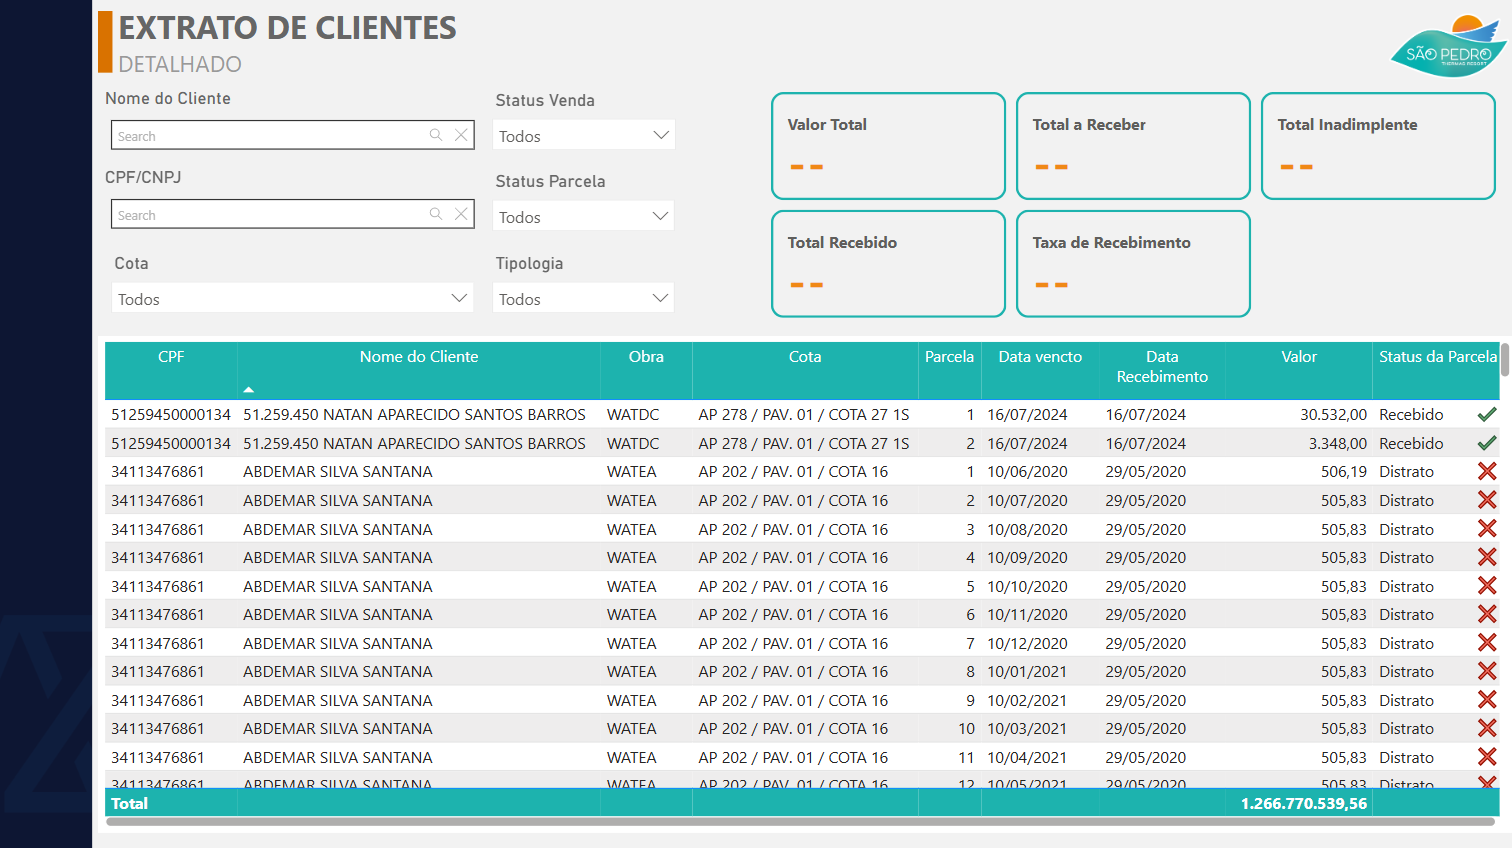The height and width of the screenshot is (848, 1512).
Task: Click sort arrow under Nome do Cliente header
Action: pyautogui.click(x=249, y=389)
